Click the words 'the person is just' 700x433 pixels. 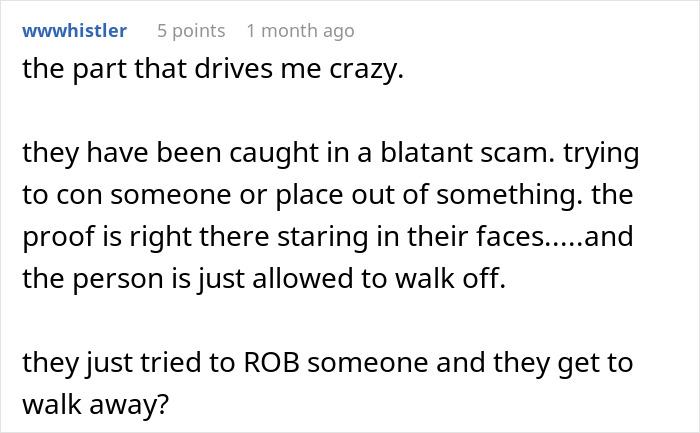coord(133,279)
